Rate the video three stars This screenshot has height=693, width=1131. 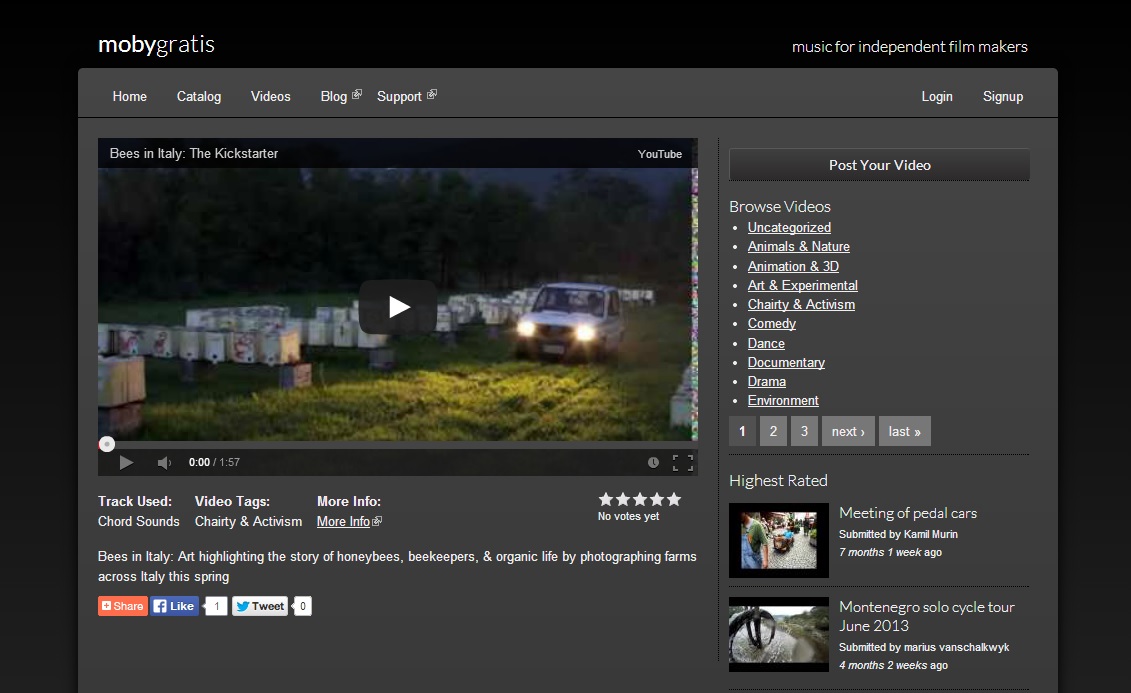tap(640, 499)
